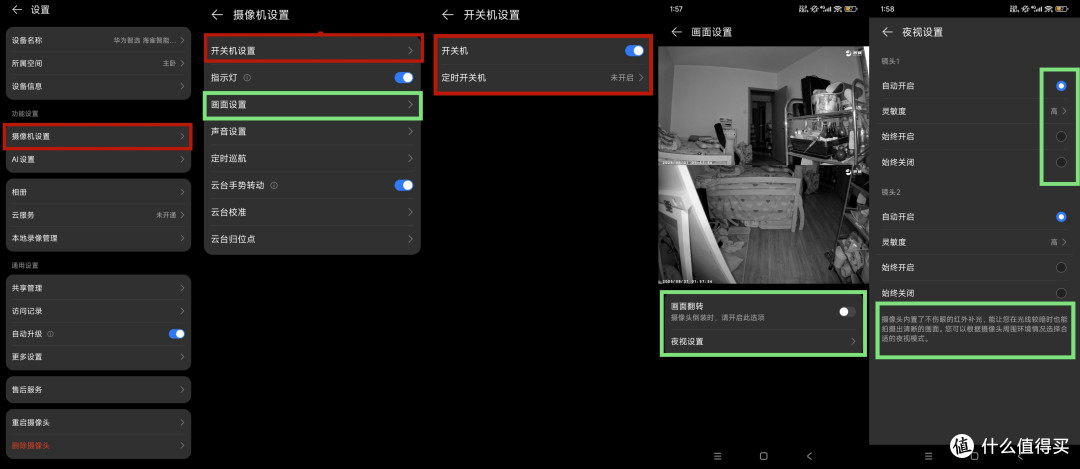The image size is (1080, 469).
Task: Open 灵敏度 setting under 镜头1
Action: click(x=973, y=111)
